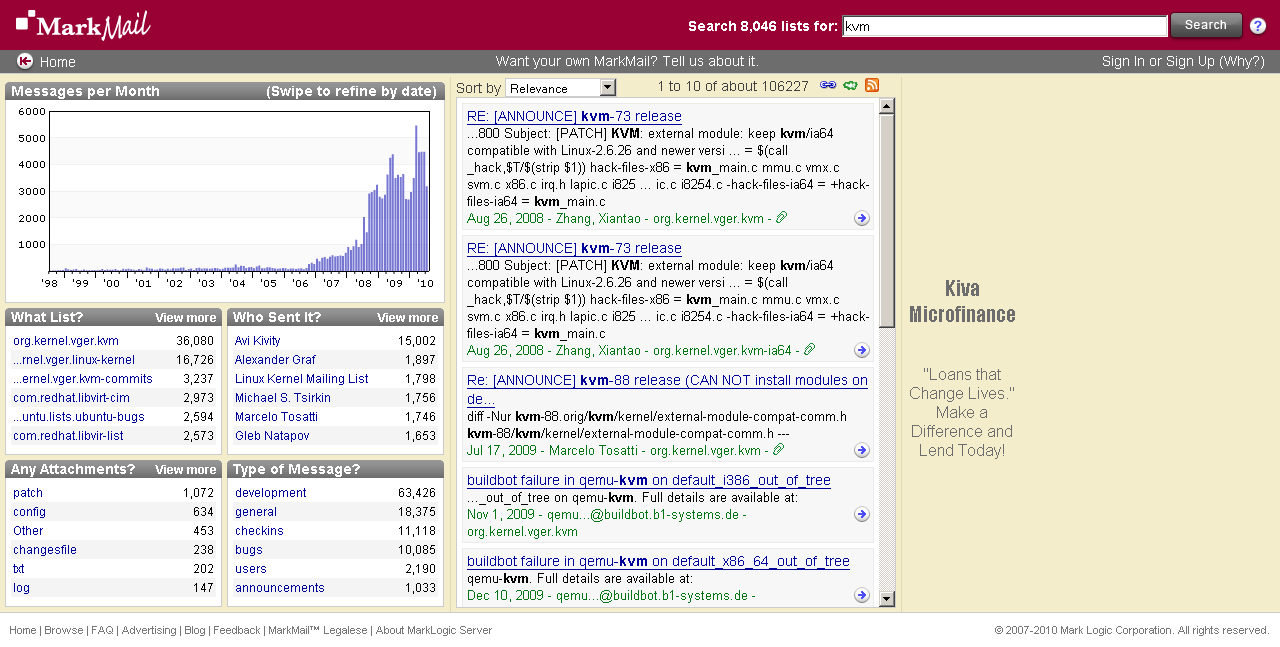Copy permalink via the chain link icon
This screenshot has height=647, width=1280.
[828, 85]
